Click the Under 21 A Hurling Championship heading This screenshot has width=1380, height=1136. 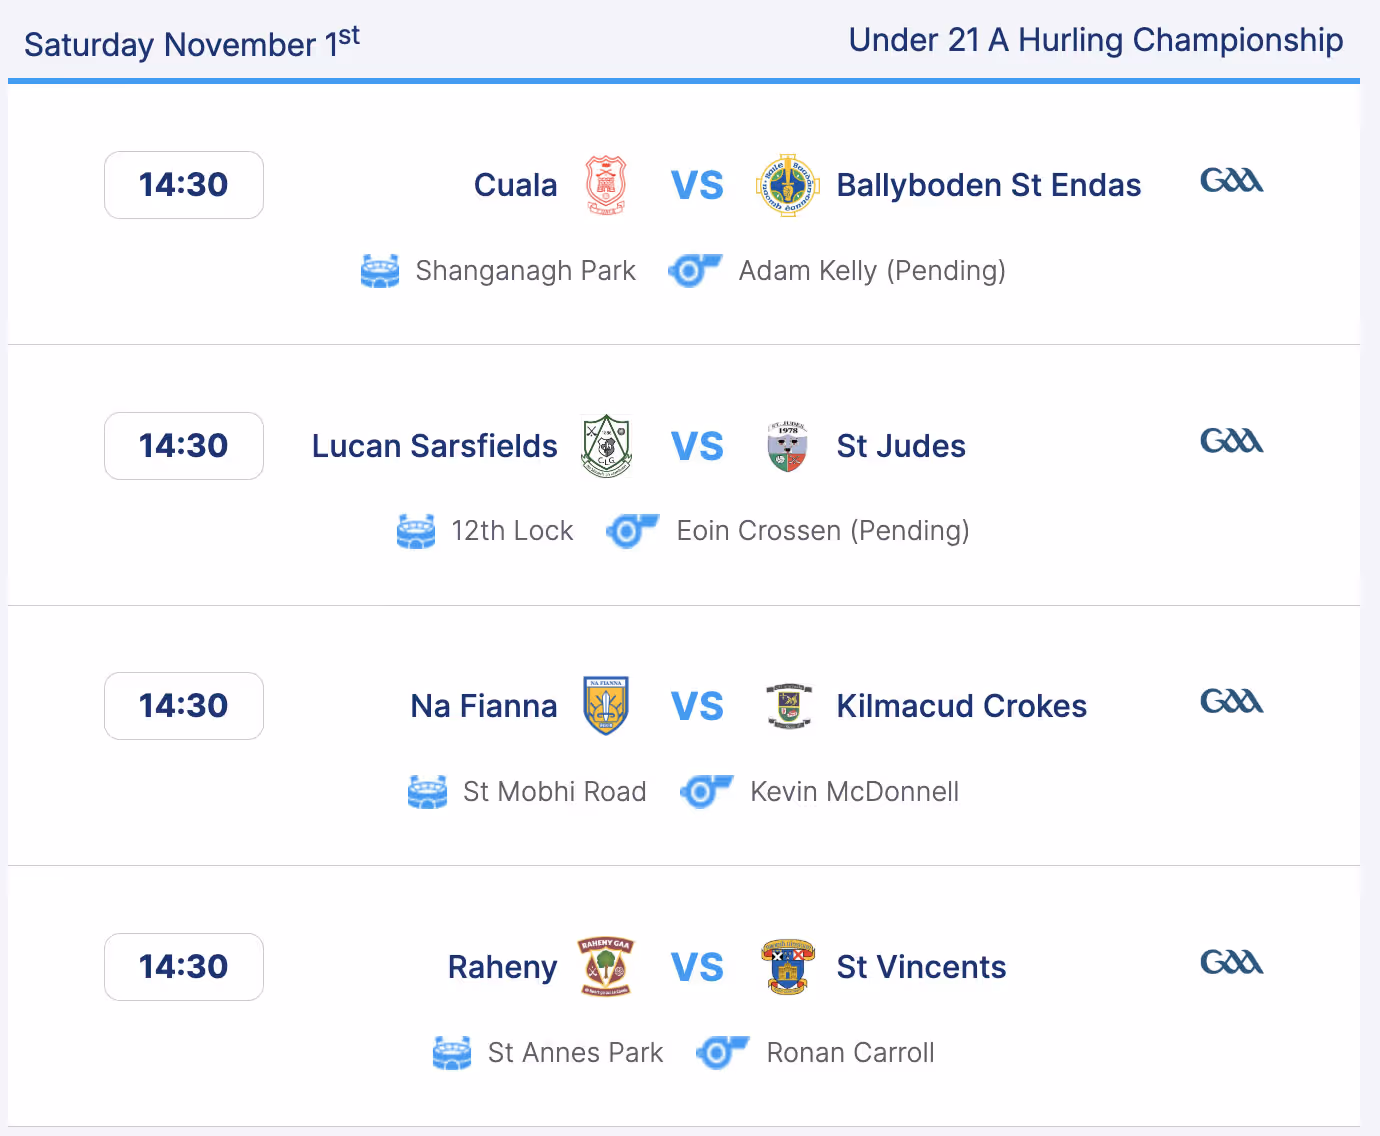pyautogui.click(x=1095, y=41)
